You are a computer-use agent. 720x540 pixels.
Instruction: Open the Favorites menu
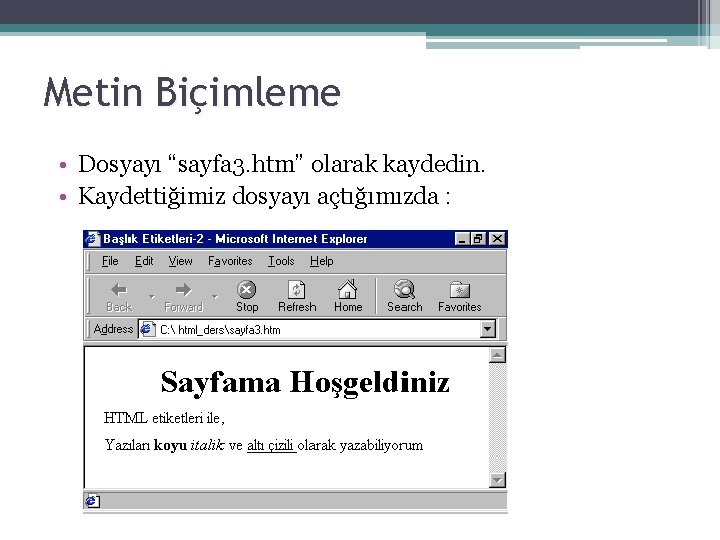(x=230, y=261)
